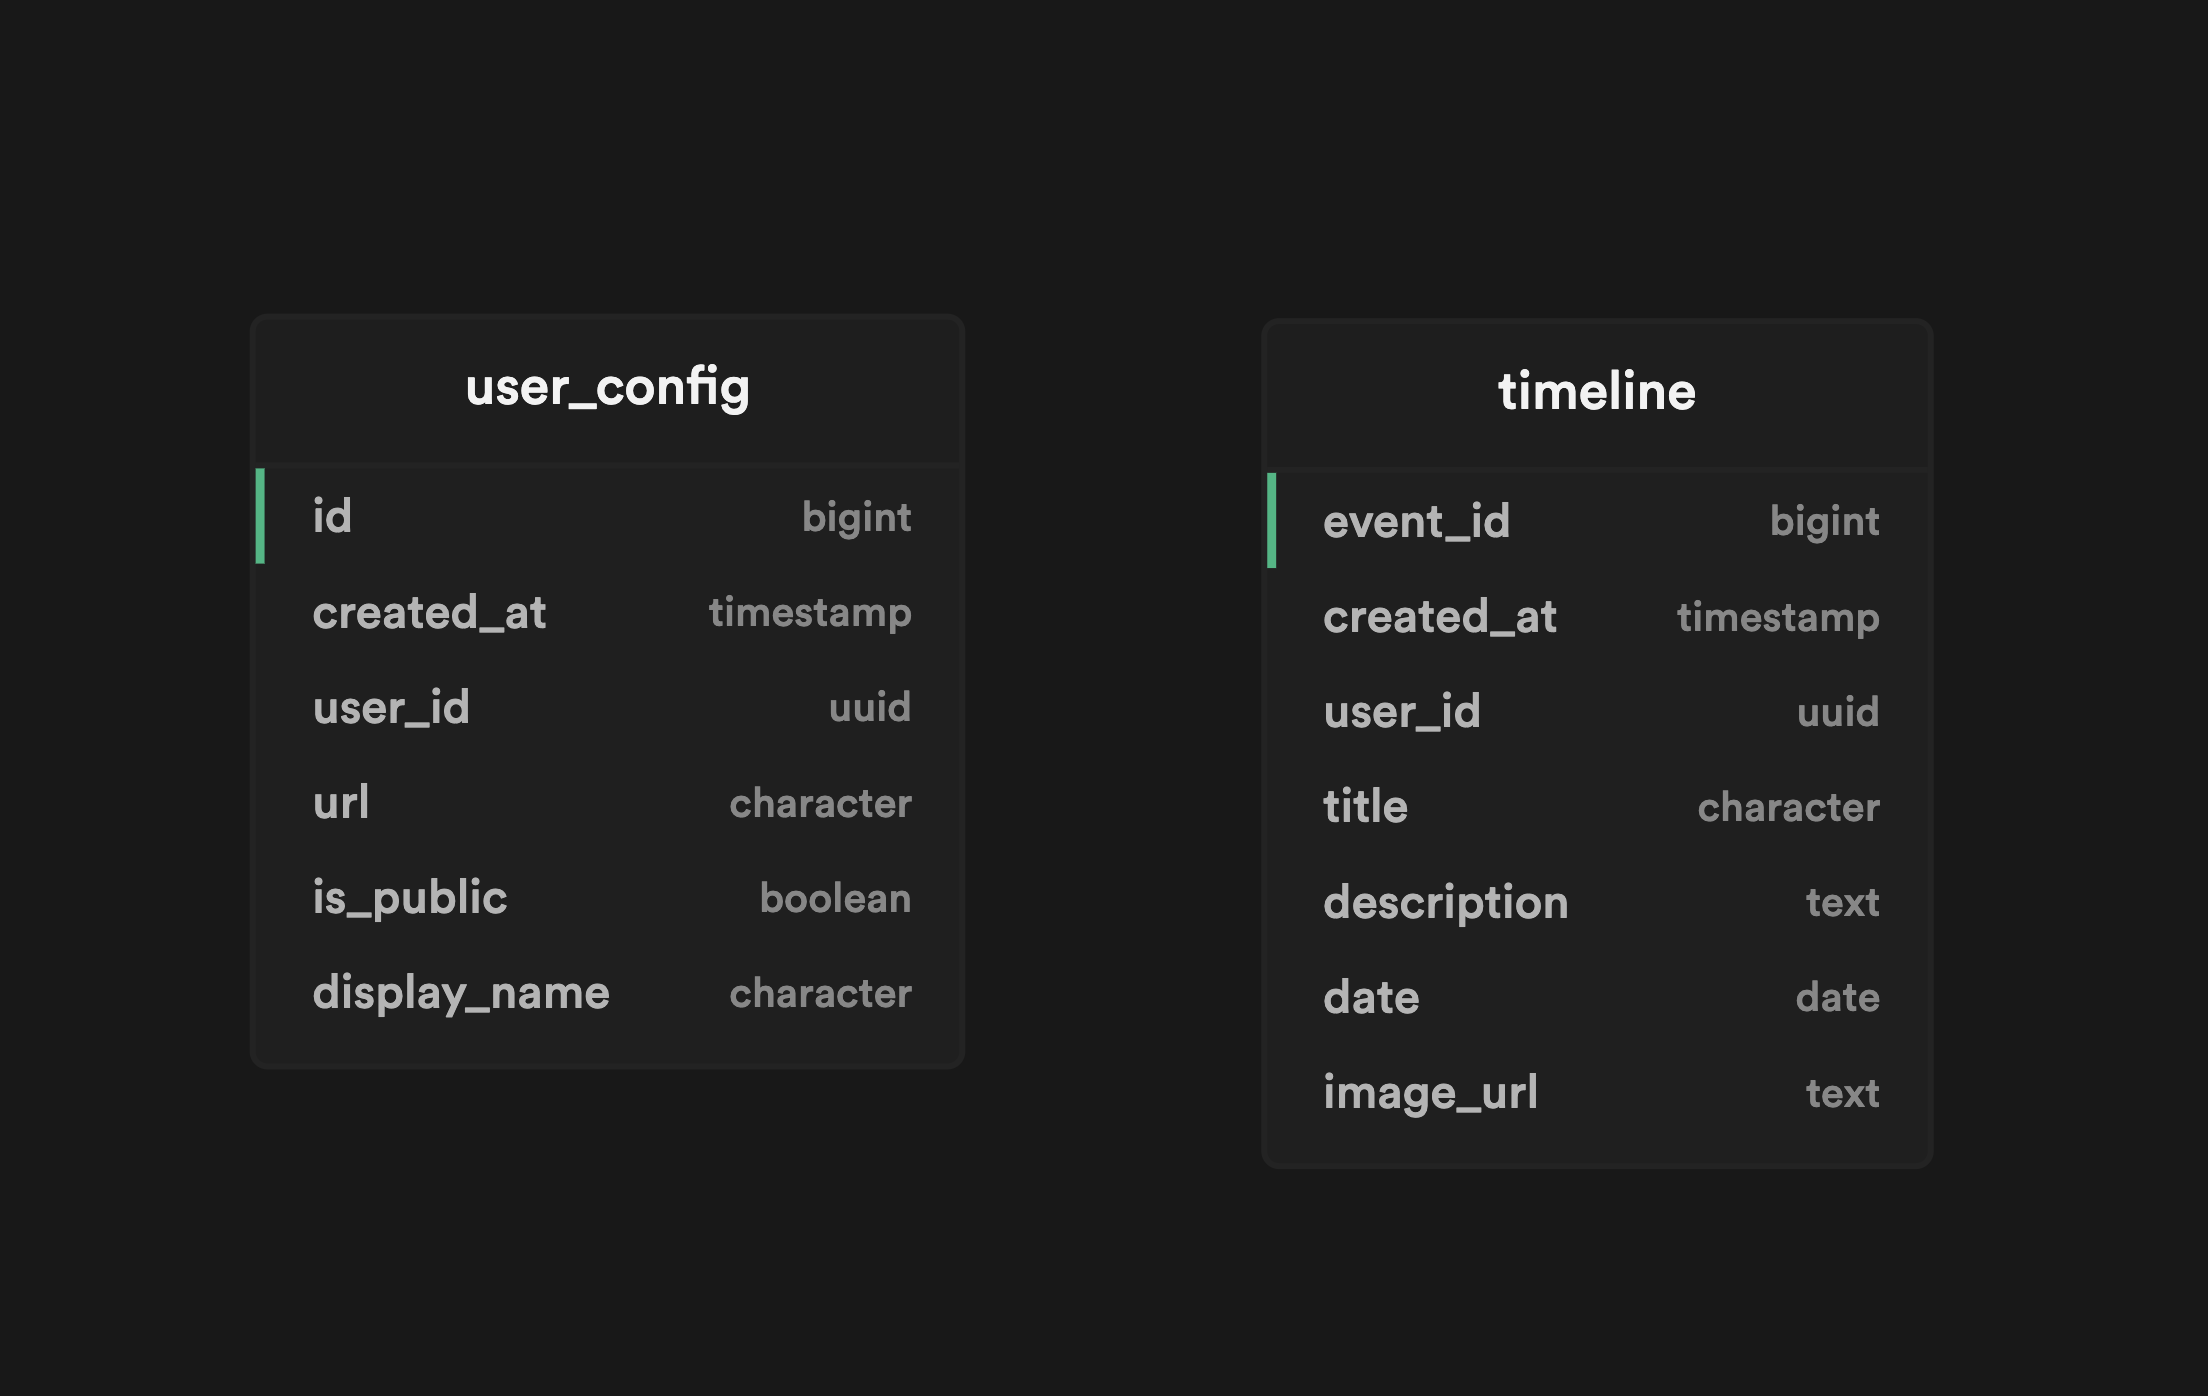2208x1396 pixels.
Task: Select the image_url column name
Action: [1430, 1093]
